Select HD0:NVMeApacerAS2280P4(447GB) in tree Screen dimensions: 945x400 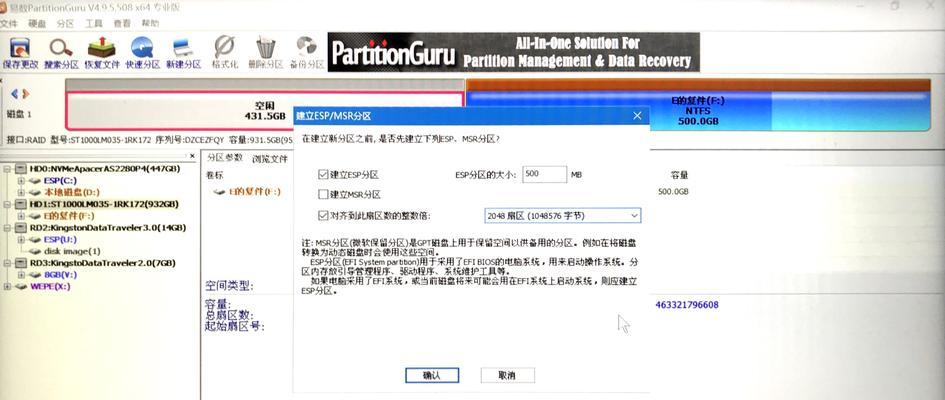104,169
